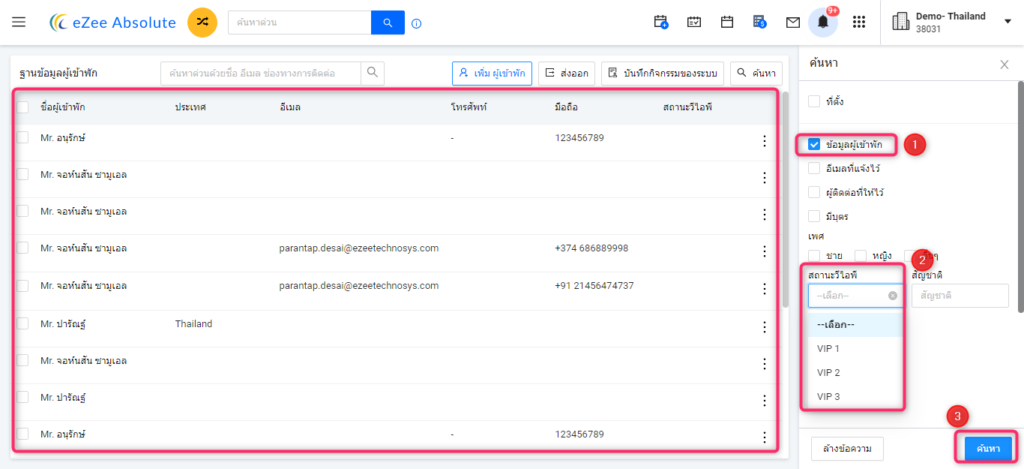Open the calculator with dollar badge icon
This screenshot has width=1024, height=469.
tap(760, 22)
